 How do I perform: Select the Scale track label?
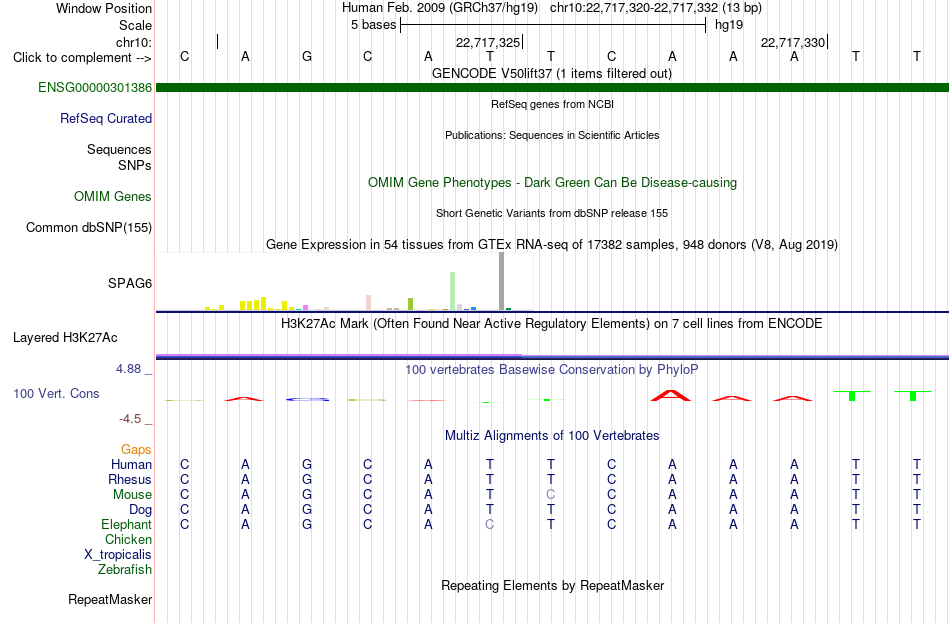135,25
